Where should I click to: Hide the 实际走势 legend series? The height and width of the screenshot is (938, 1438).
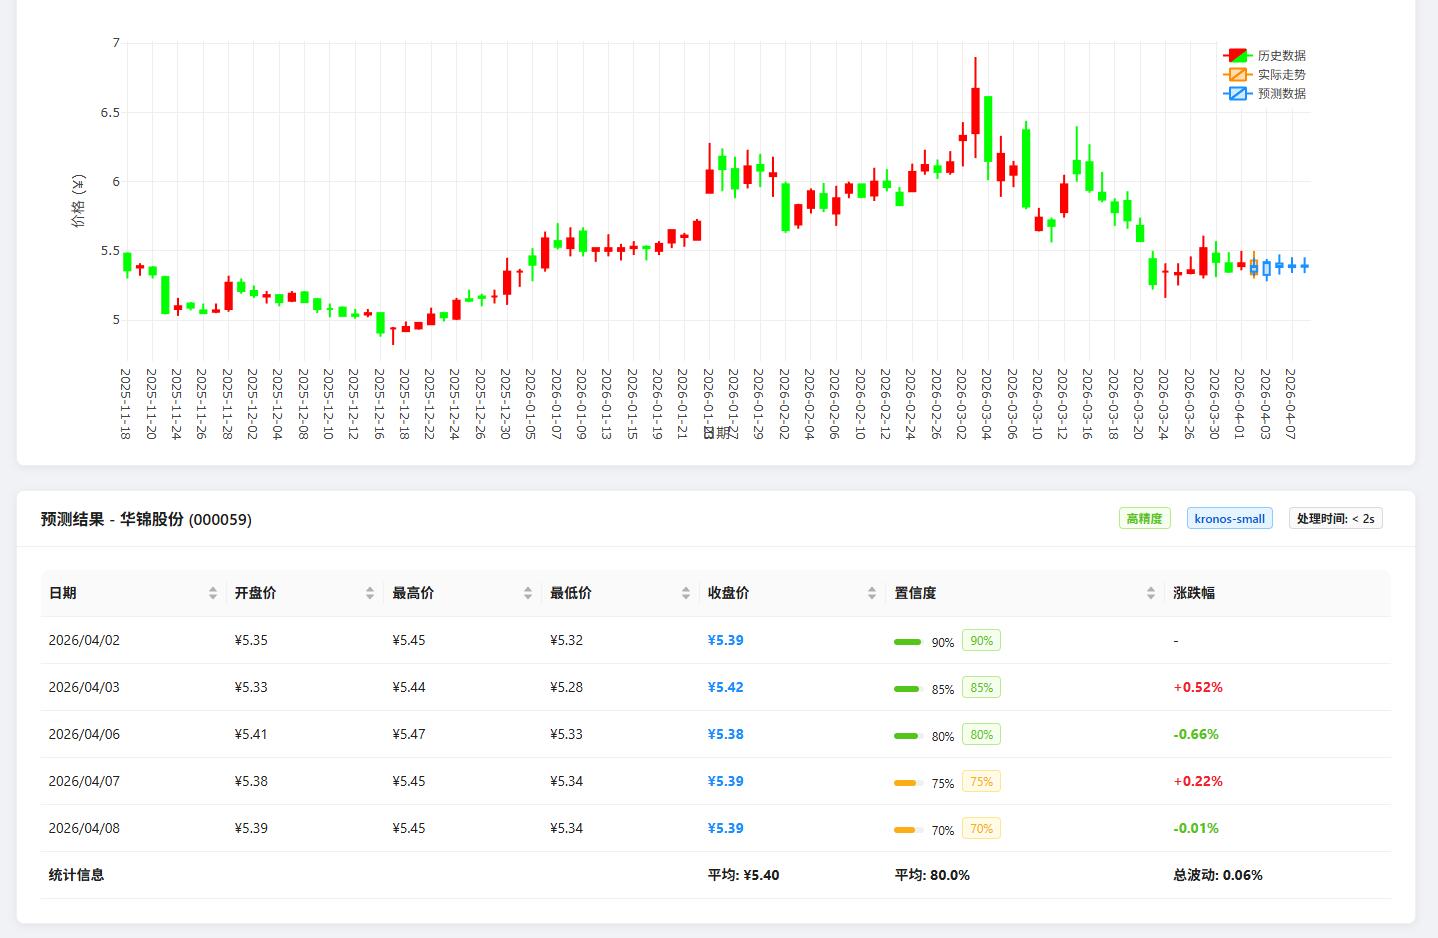tap(1264, 75)
